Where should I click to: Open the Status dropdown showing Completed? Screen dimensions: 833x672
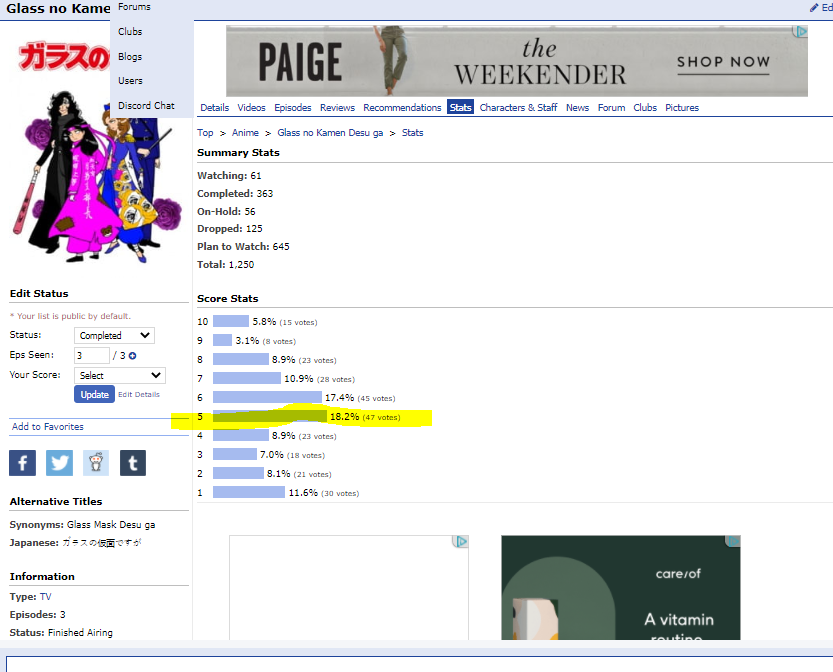tap(114, 335)
